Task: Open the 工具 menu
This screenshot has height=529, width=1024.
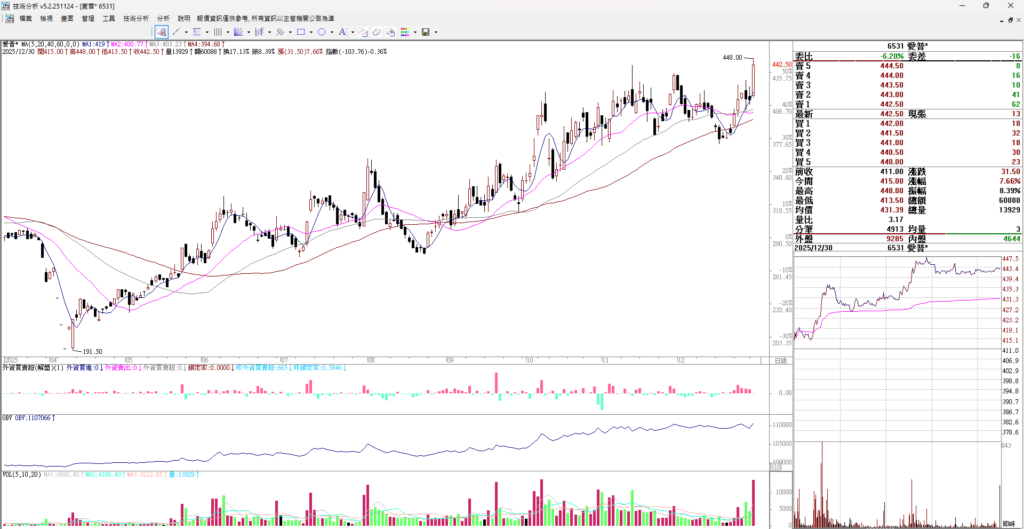Action: click(x=109, y=18)
